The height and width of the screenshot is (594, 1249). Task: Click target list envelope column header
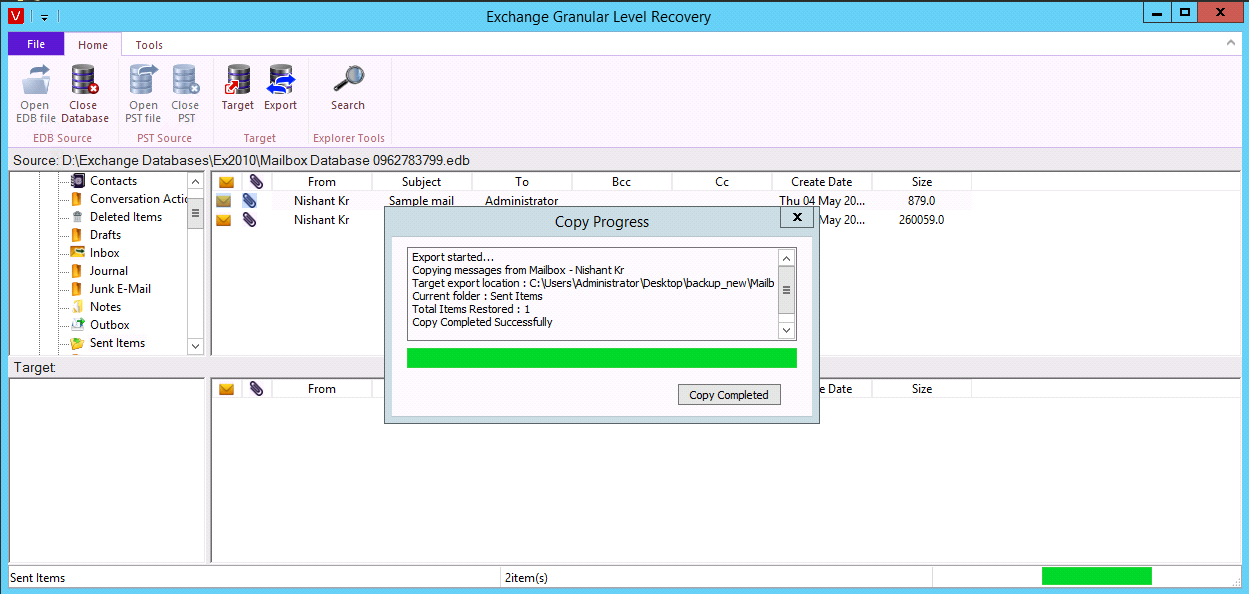[x=226, y=389]
